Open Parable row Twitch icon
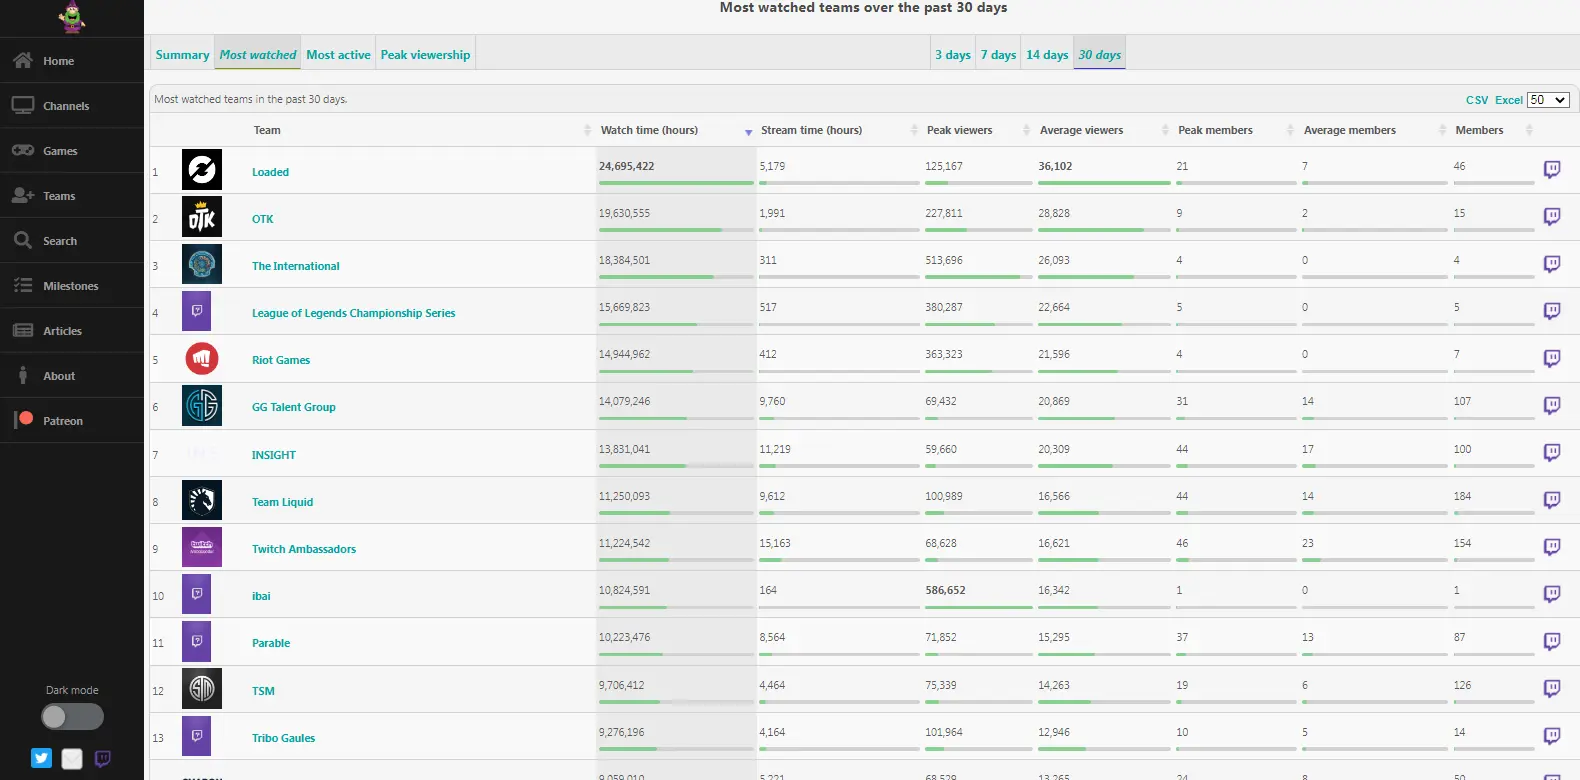The width and height of the screenshot is (1580, 780). point(1552,641)
